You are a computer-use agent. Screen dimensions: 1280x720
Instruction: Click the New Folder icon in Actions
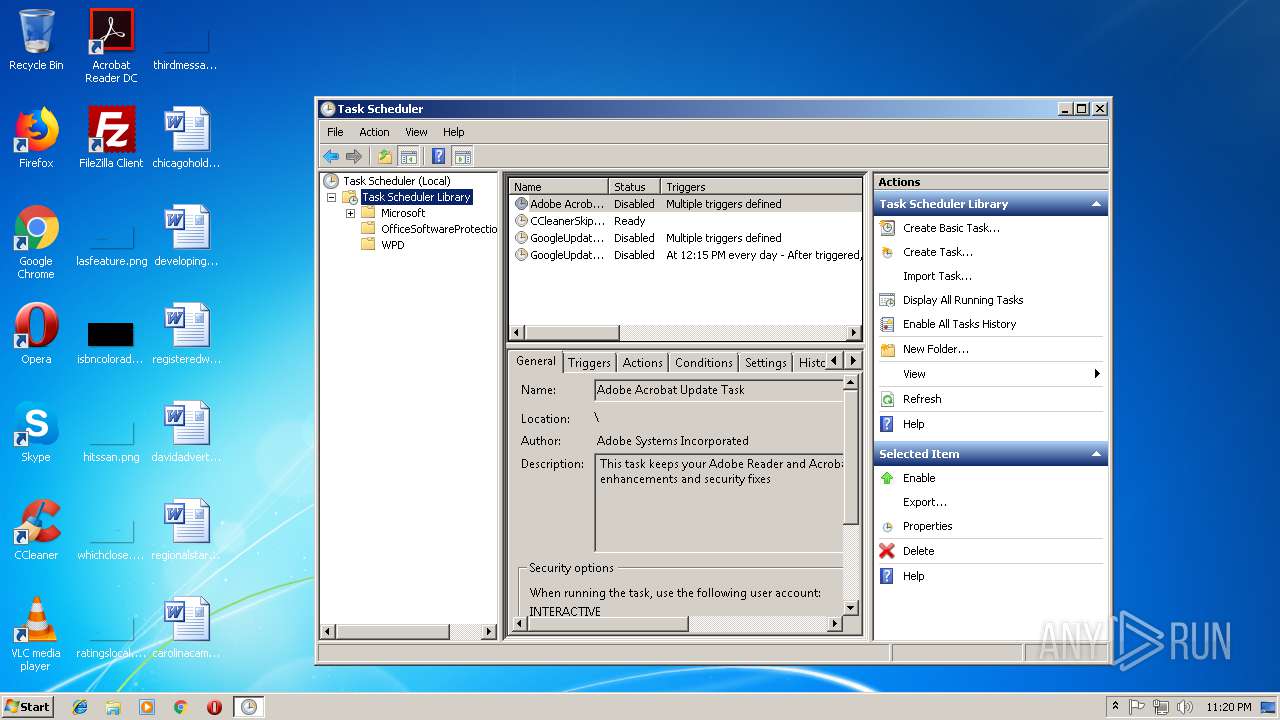[x=887, y=349]
